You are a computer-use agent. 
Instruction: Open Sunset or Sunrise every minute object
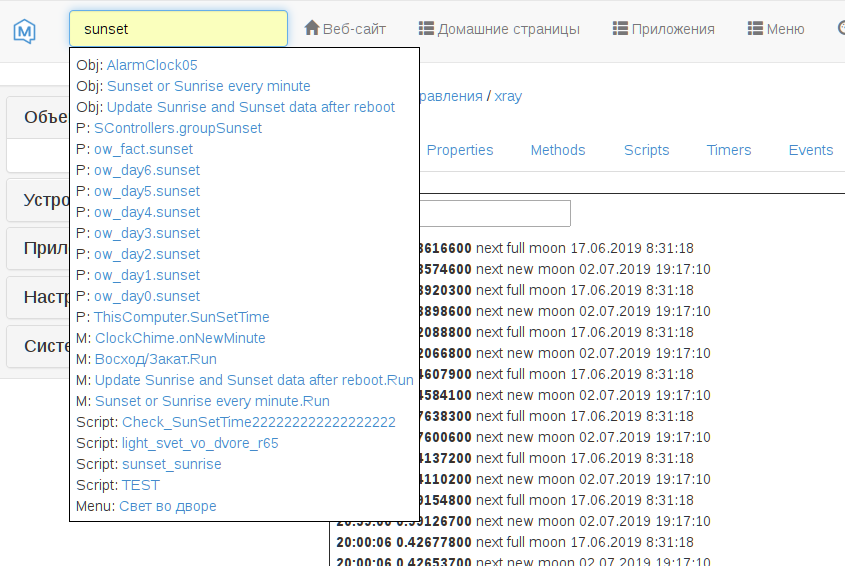point(209,86)
